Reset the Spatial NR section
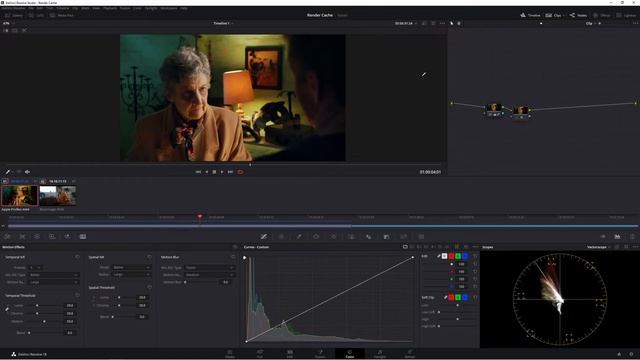This screenshot has height=360, width=640. [149, 257]
